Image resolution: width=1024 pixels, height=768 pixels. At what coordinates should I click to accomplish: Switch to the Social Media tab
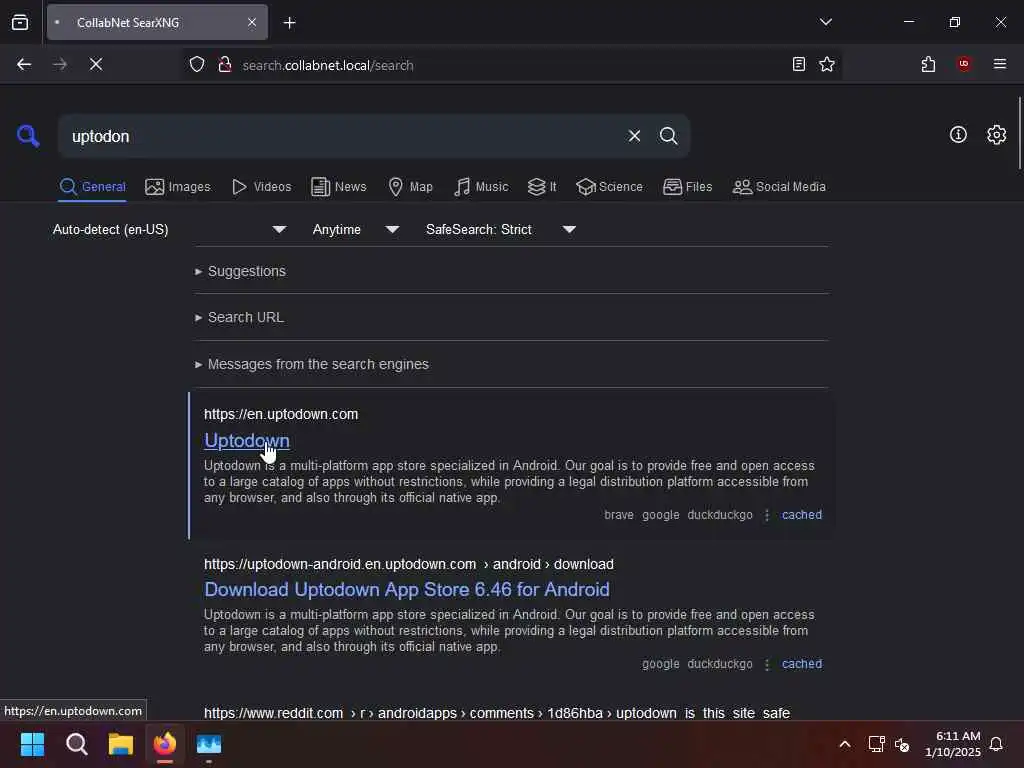779,187
